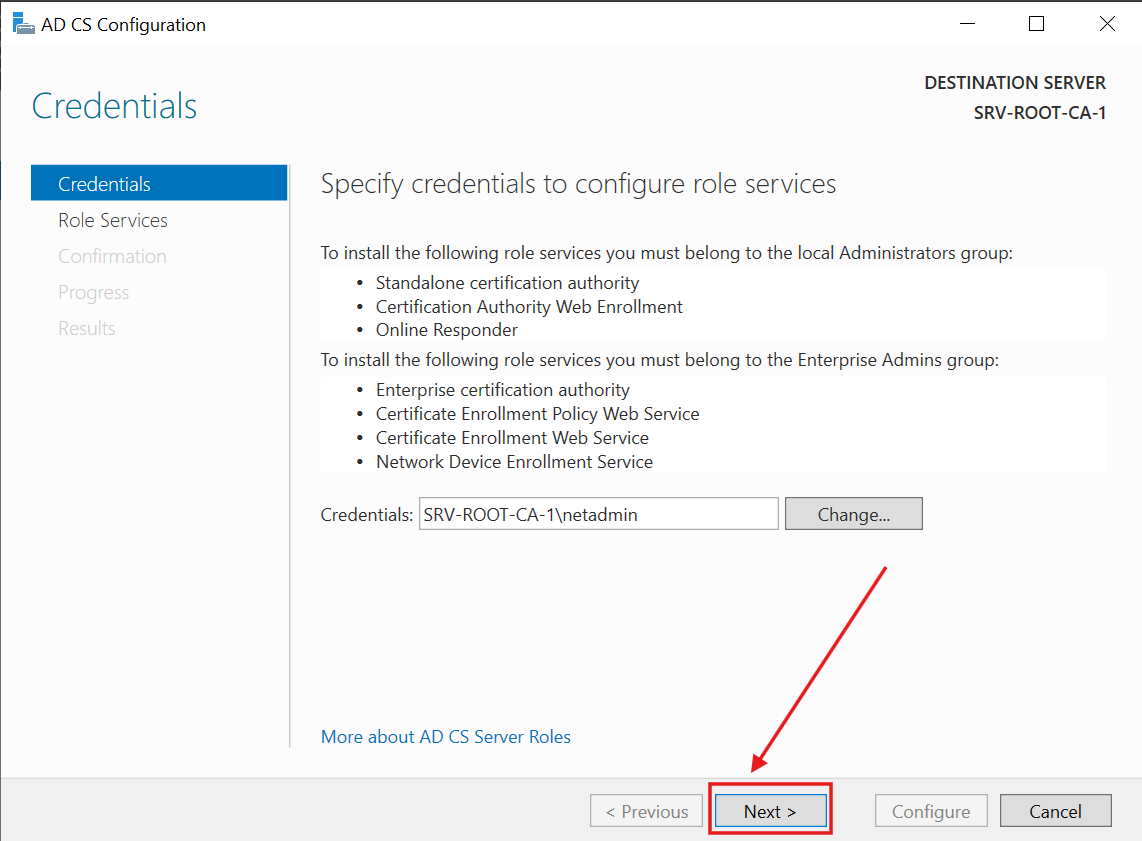The width and height of the screenshot is (1142, 841).
Task: Click the DESTINATION SERVER label
Action: coord(1014,82)
